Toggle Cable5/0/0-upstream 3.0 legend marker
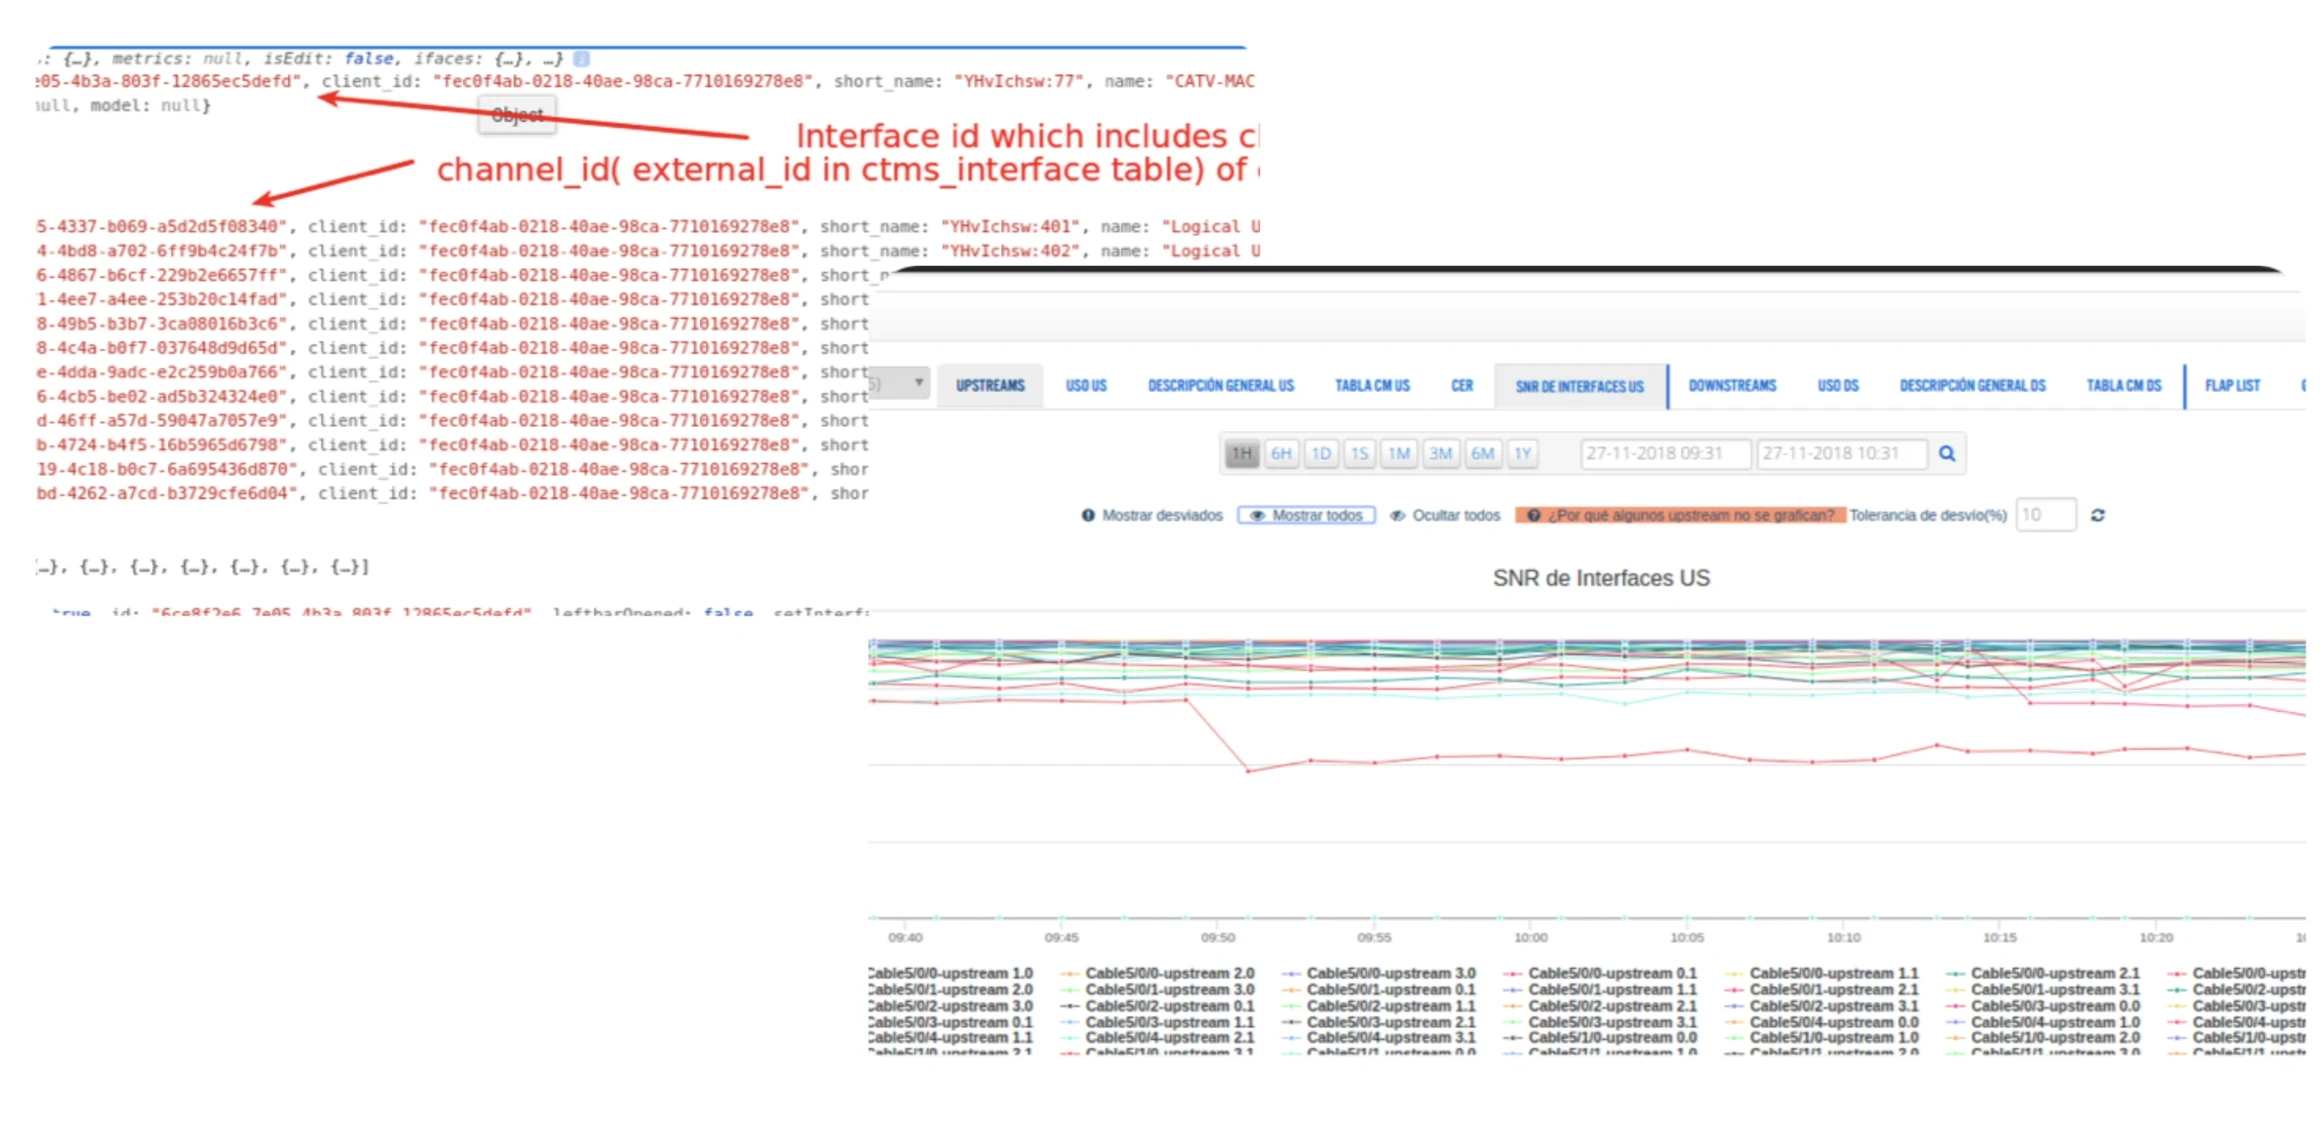Image resolution: width=2324 pixels, height=1142 pixels. (x=1291, y=973)
